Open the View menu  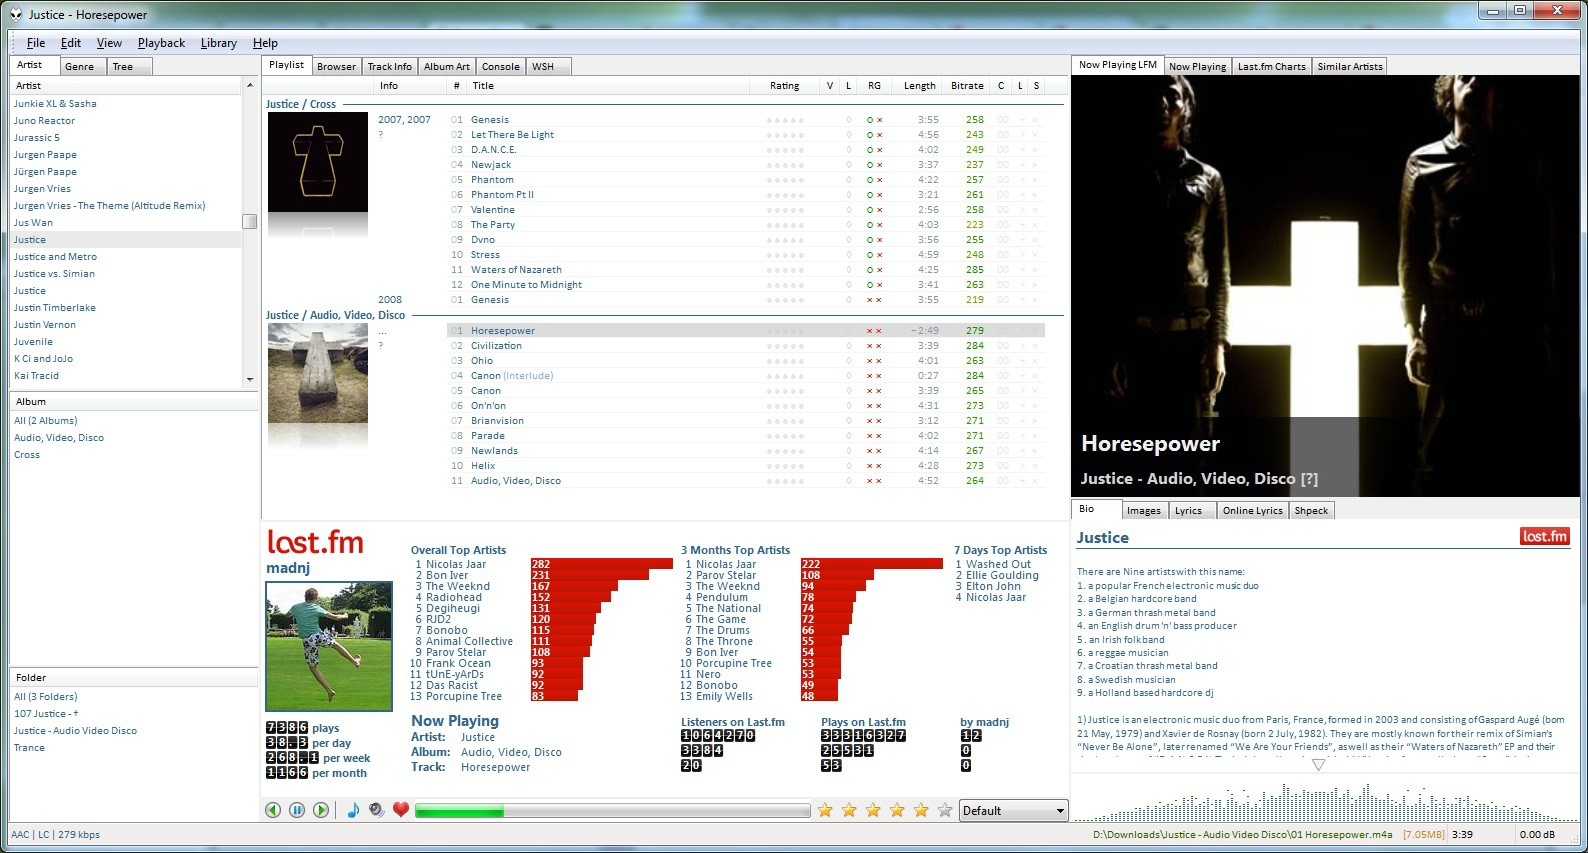[x=109, y=43]
